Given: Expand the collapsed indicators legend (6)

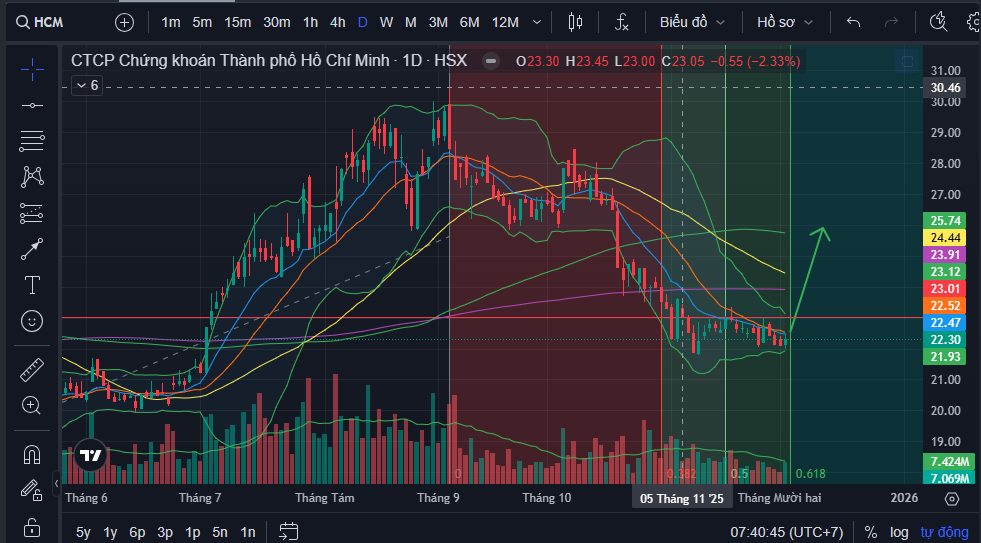Looking at the screenshot, I should (x=87, y=85).
